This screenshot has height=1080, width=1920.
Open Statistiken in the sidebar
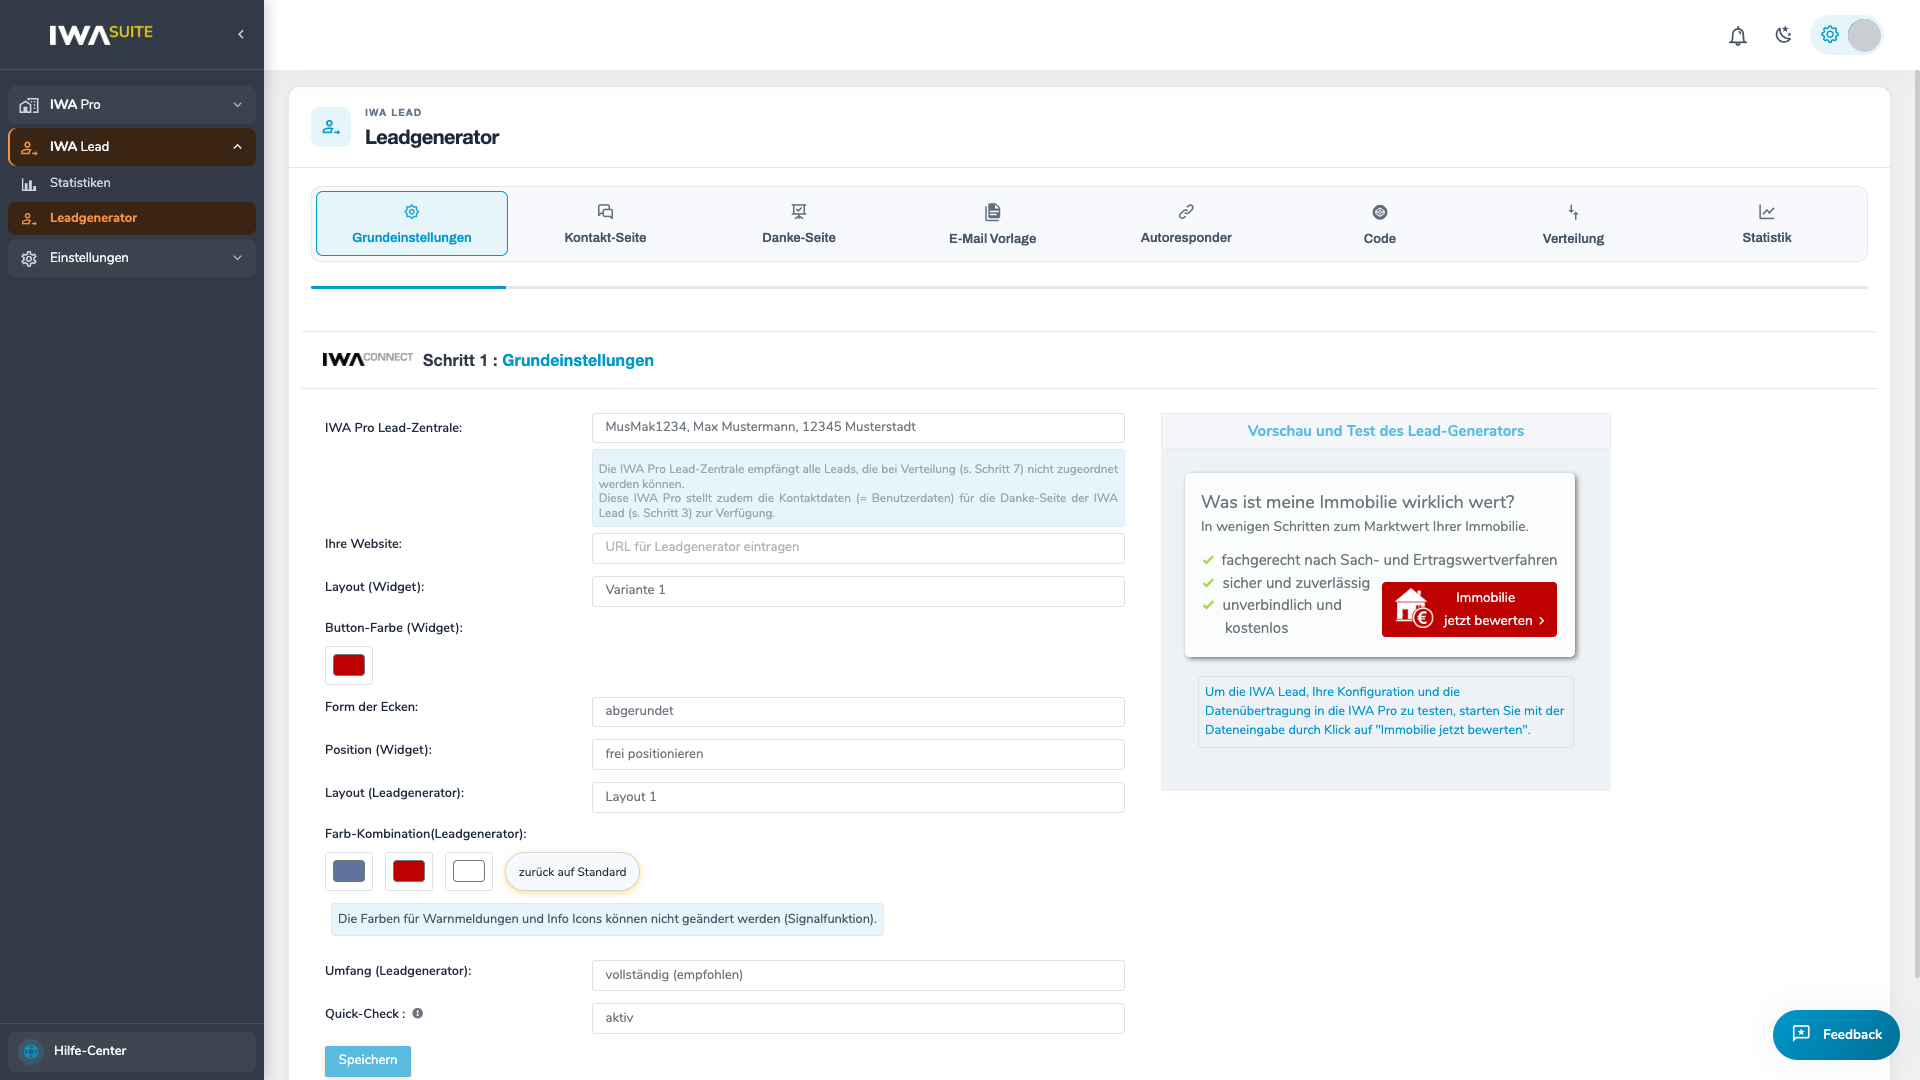(132, 184)
